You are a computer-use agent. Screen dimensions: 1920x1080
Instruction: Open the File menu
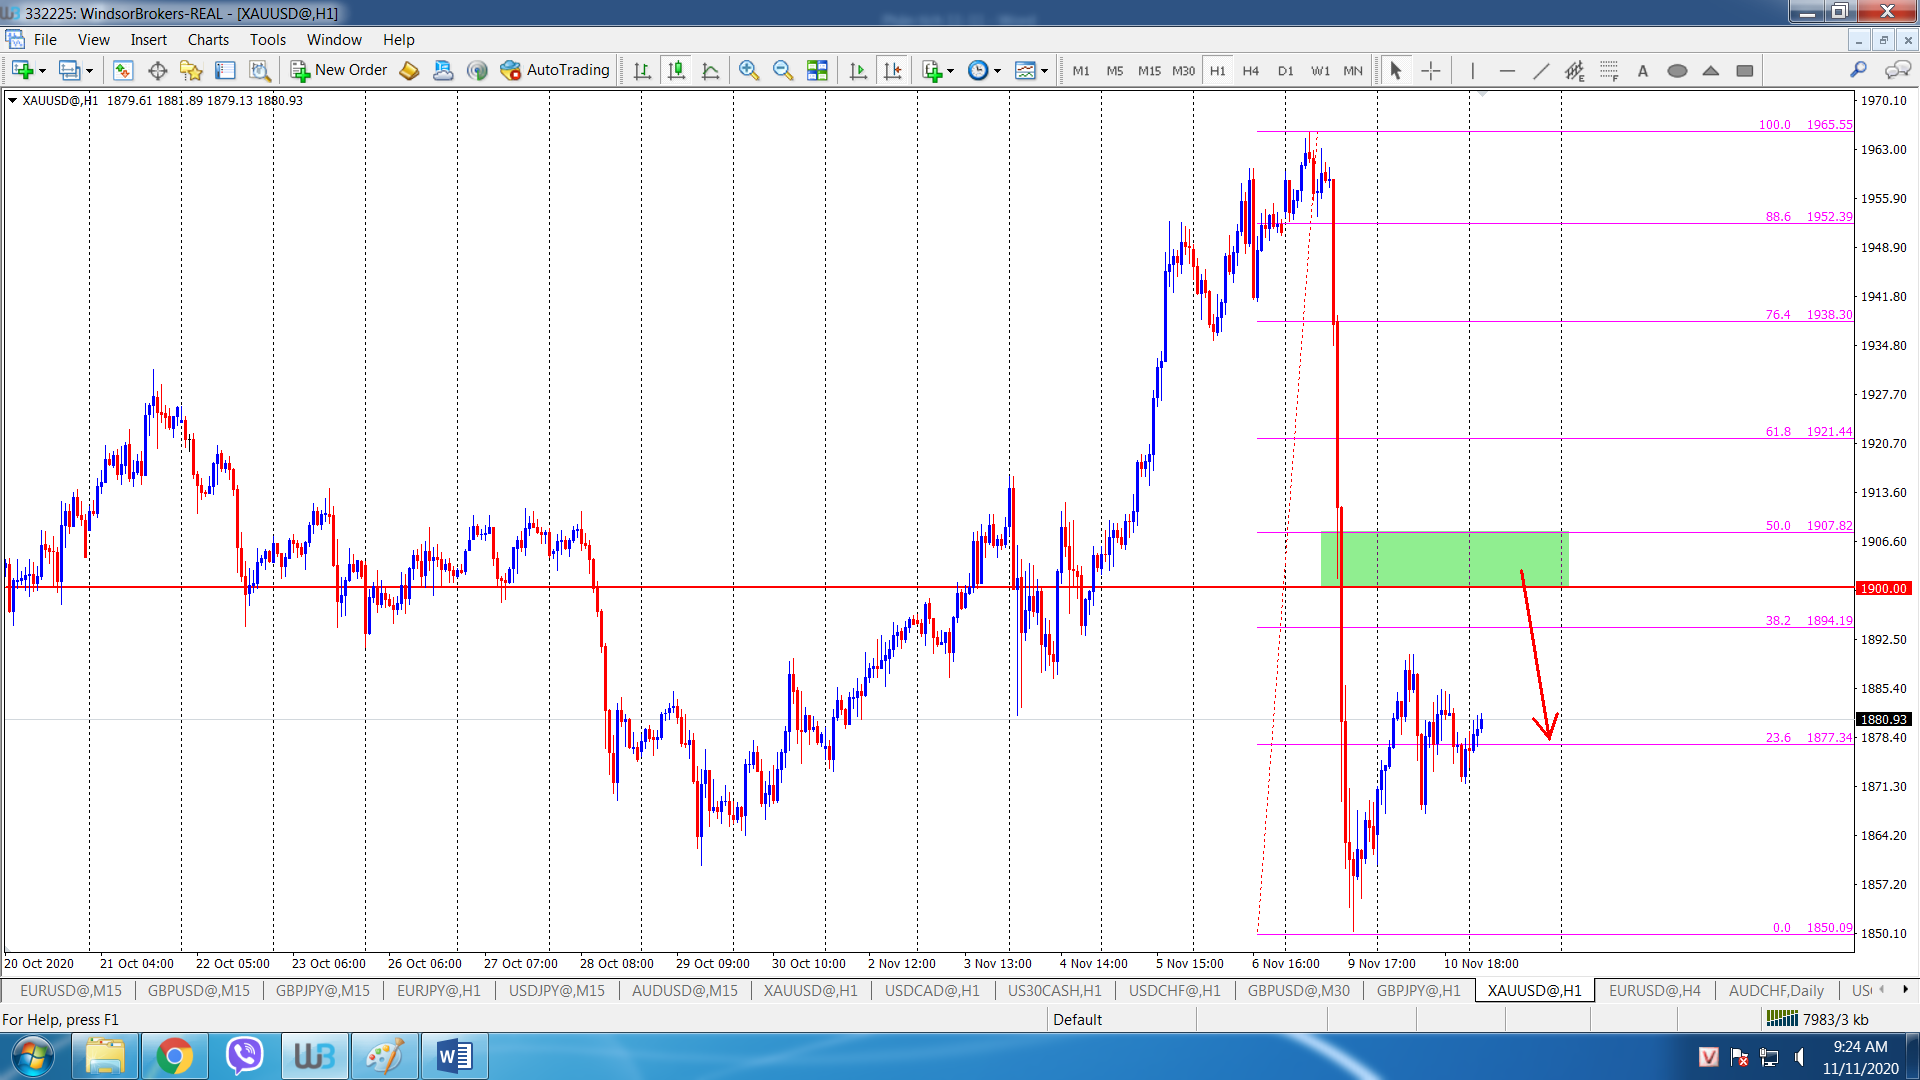point(45,40)
